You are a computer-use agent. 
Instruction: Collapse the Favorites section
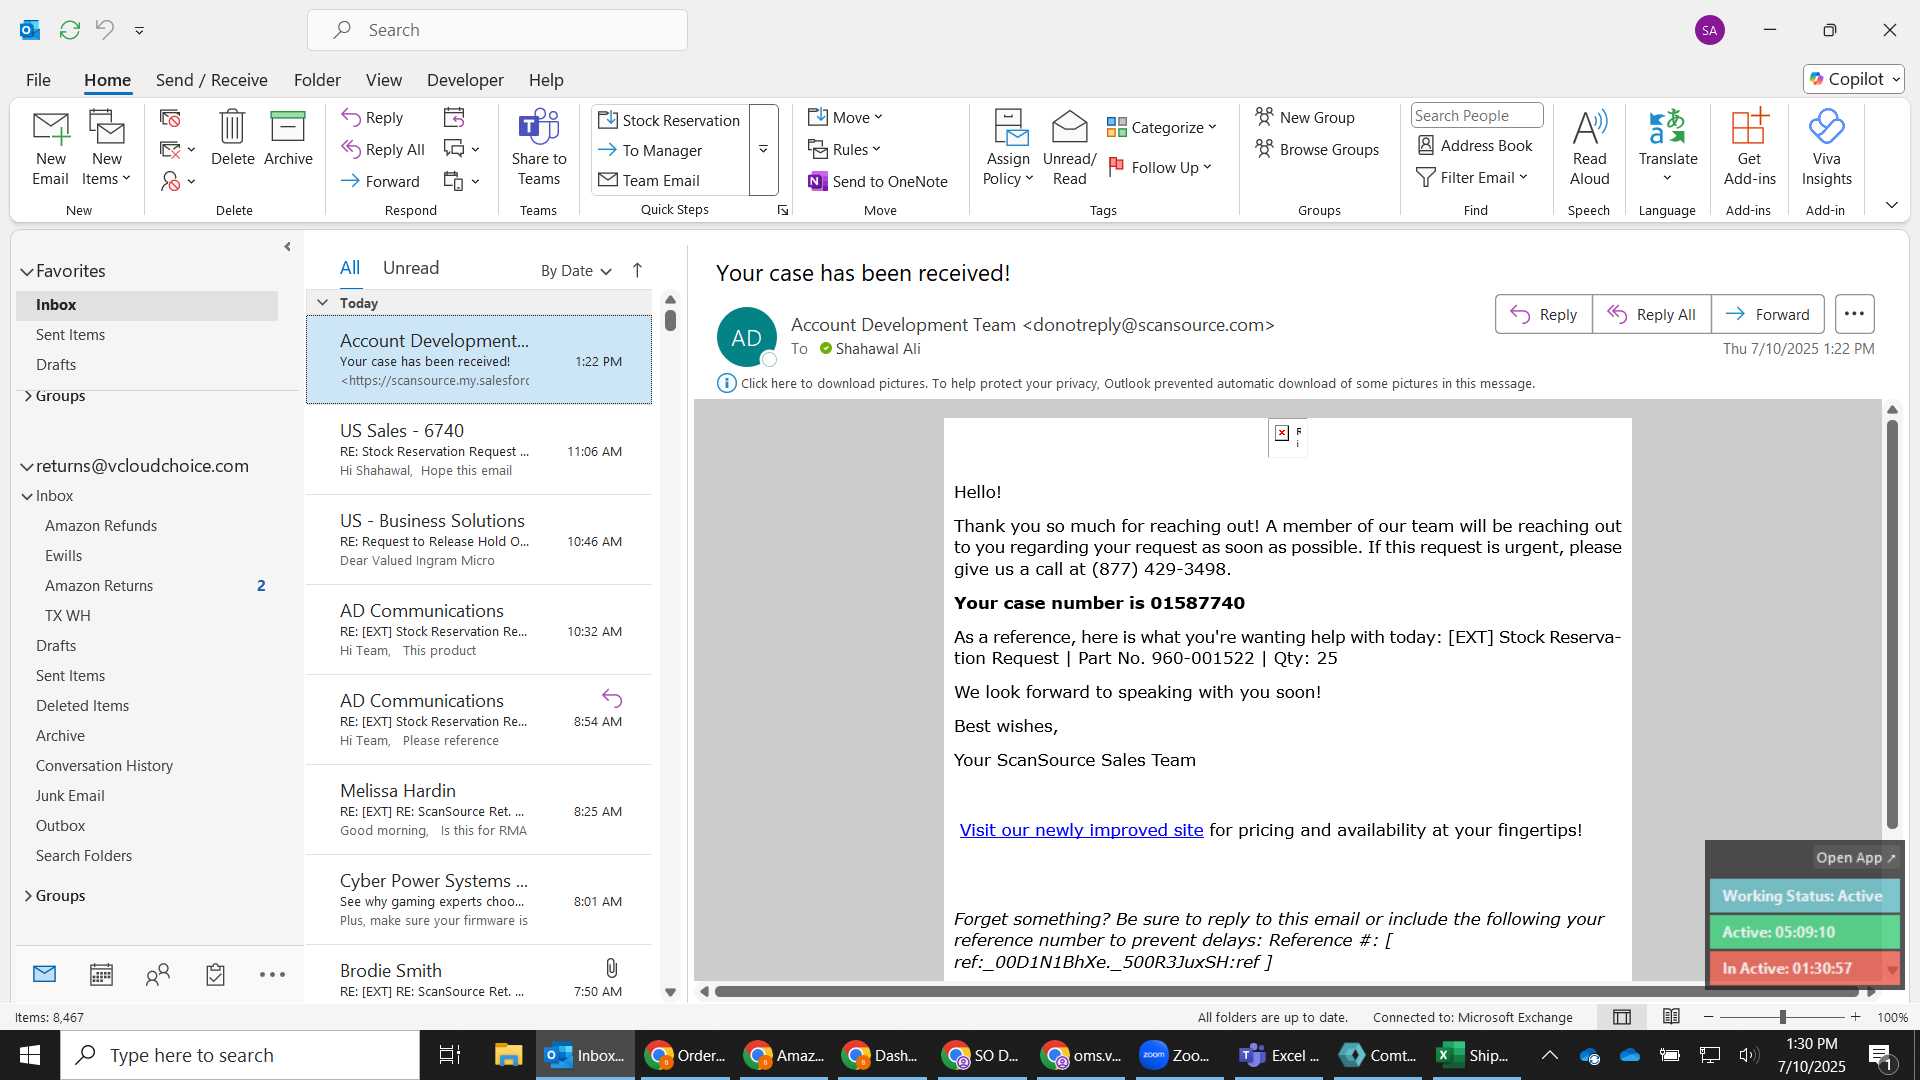point(27,272)
